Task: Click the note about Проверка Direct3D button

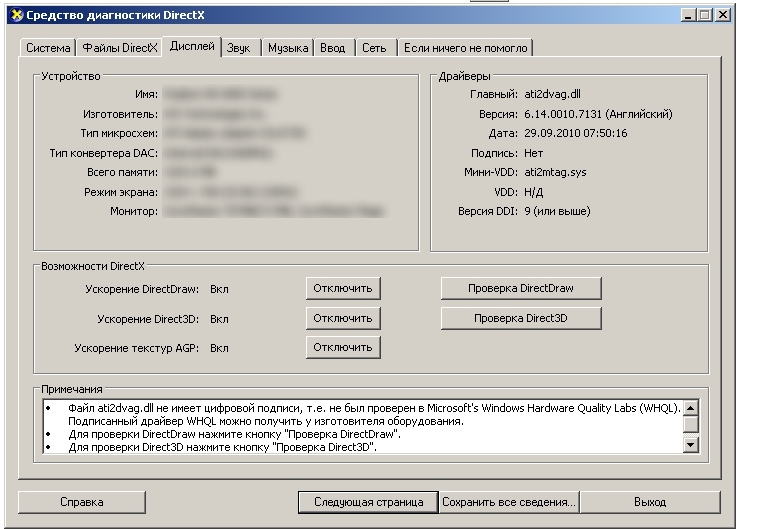Action: coord(222,447)
